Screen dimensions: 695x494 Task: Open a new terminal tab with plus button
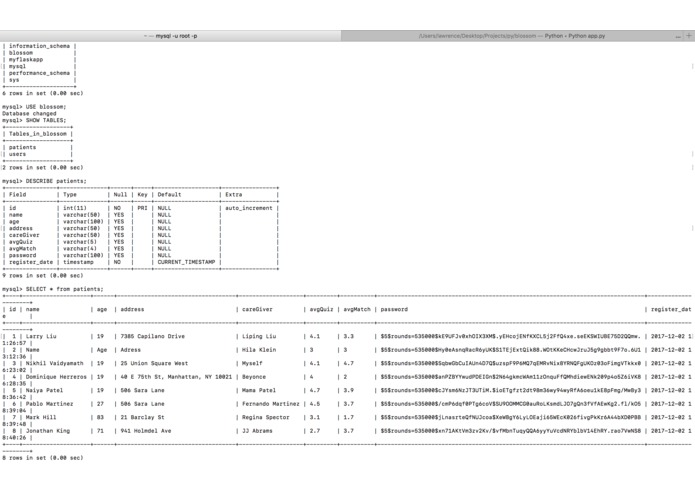(689, 36)
